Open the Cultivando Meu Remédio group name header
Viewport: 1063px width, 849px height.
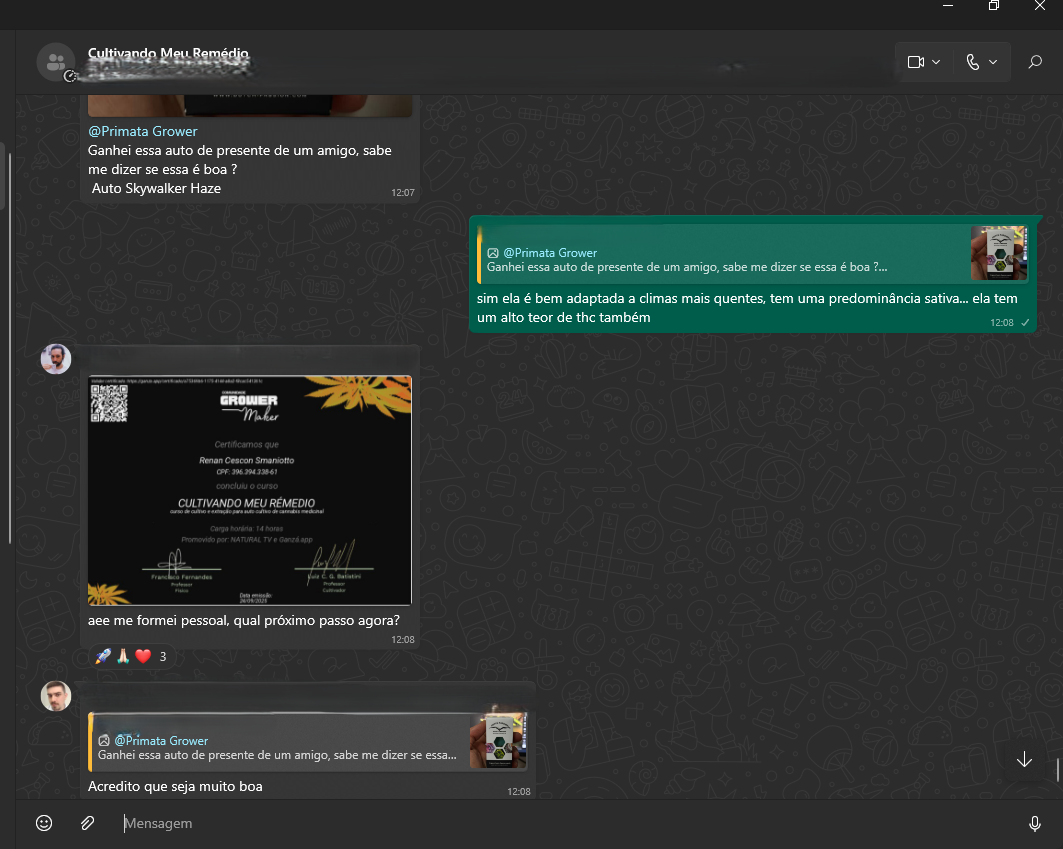(x=166, y=53)
